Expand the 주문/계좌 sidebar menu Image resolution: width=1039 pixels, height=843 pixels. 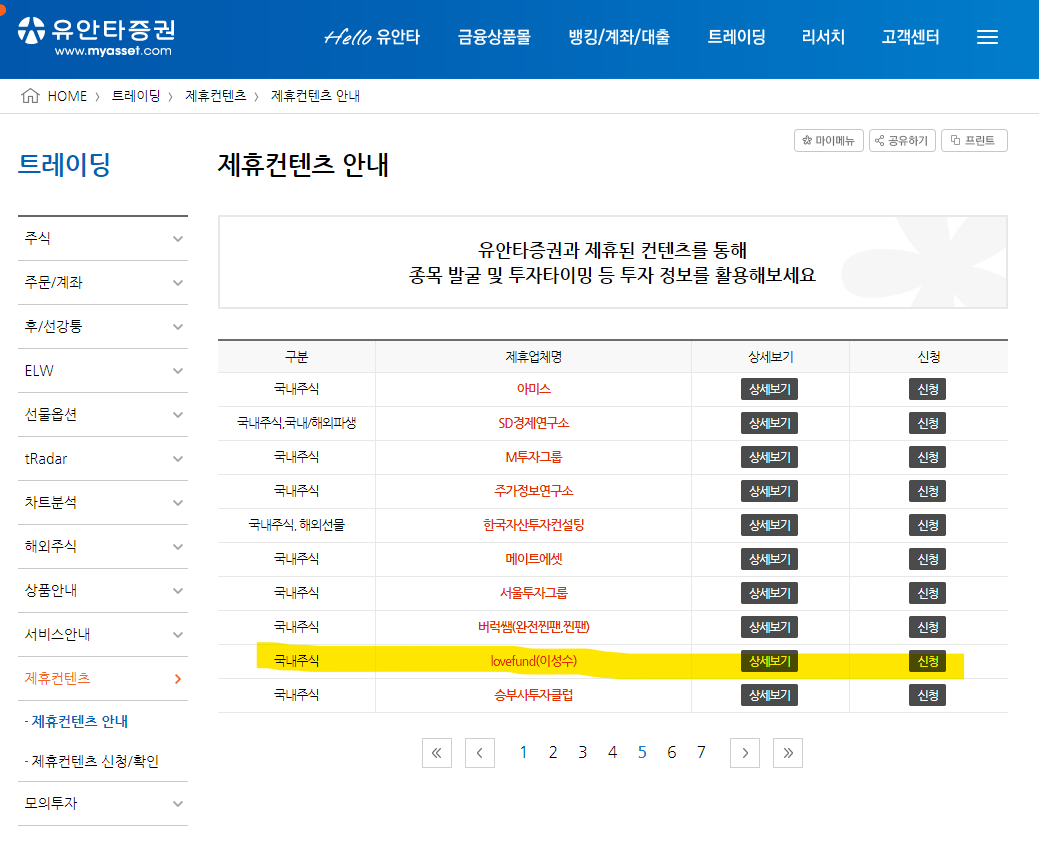(103, 283)
